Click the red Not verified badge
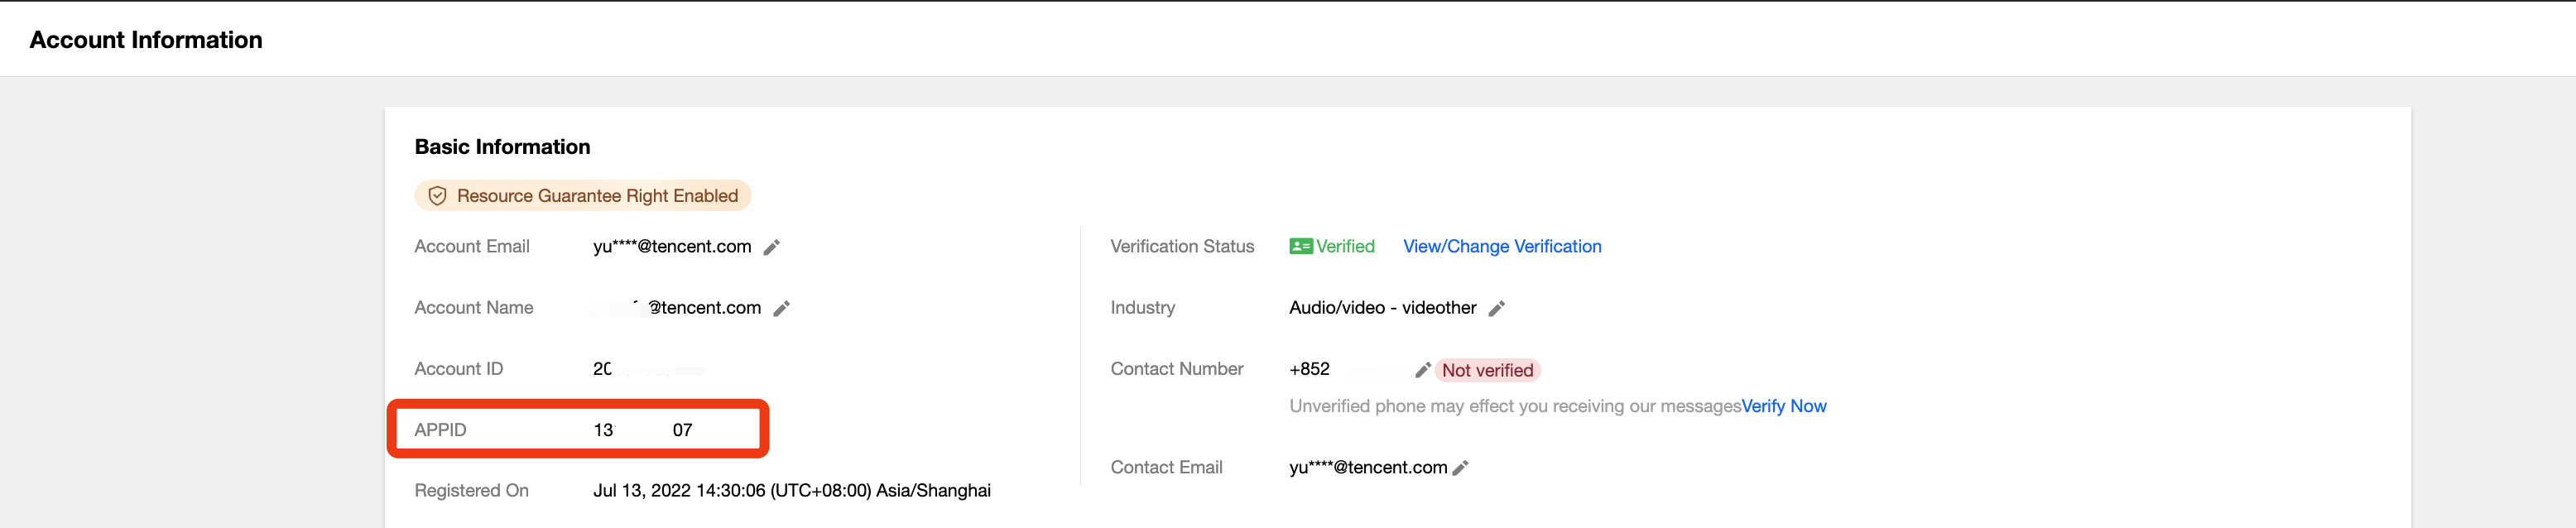The width and height of the screenshot is (2576, 528). tap(1487, 370)
